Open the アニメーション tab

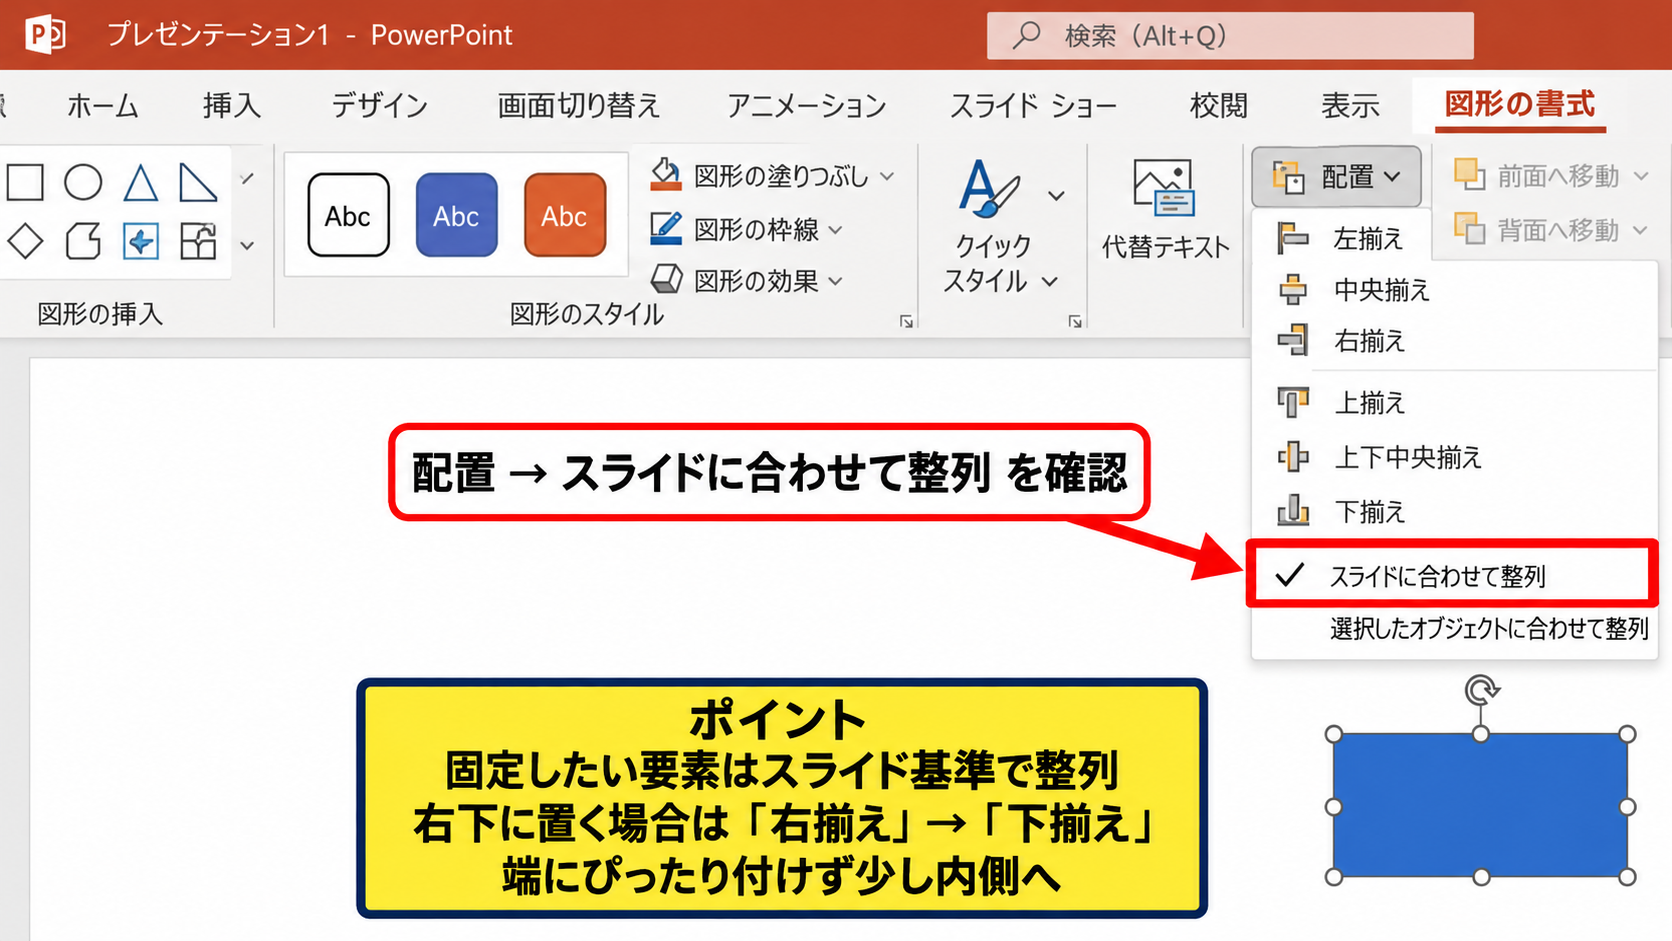[807, 105]
